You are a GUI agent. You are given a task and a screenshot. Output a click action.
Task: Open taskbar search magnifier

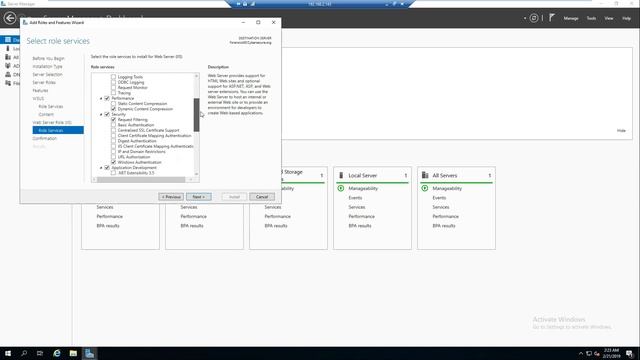[x=24, y=353]
